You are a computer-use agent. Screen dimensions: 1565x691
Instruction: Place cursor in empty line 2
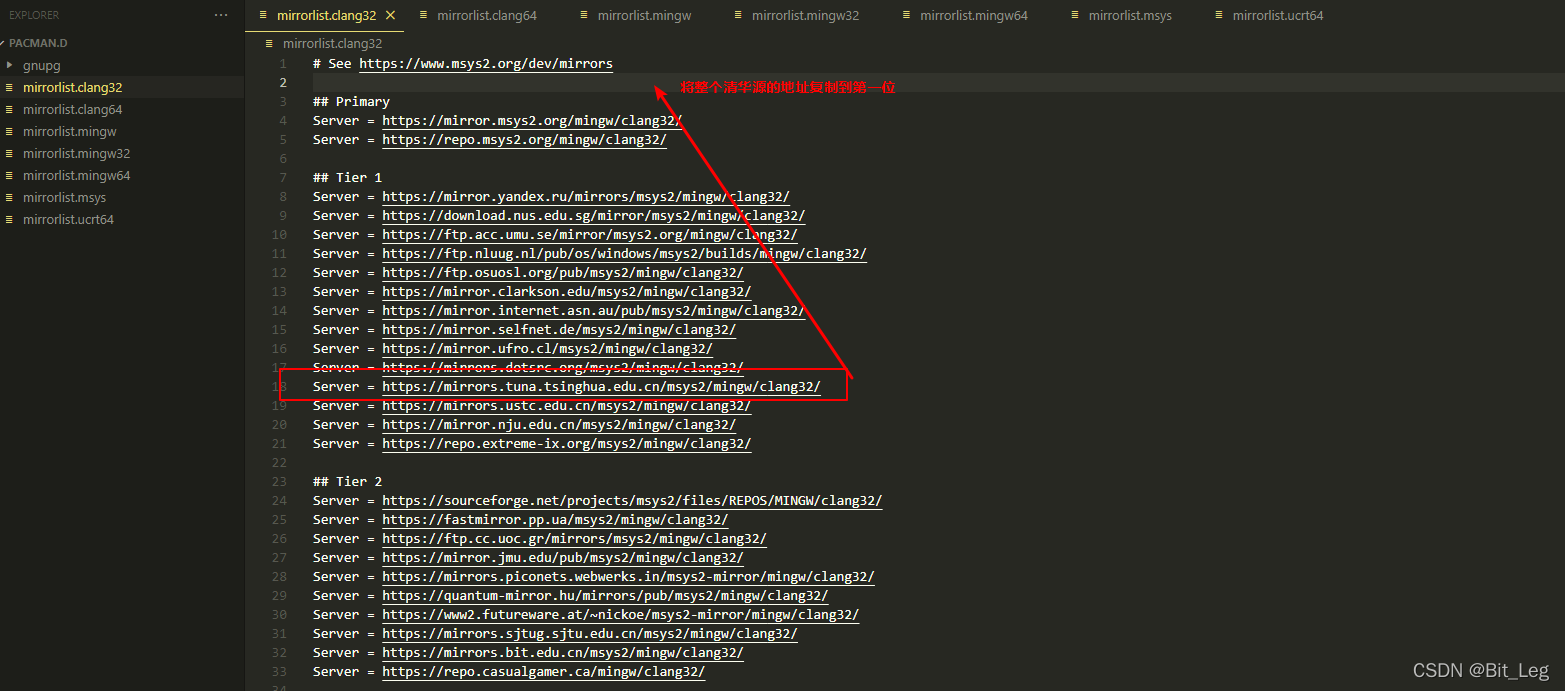pyautogui.click(x=938, y=82)
